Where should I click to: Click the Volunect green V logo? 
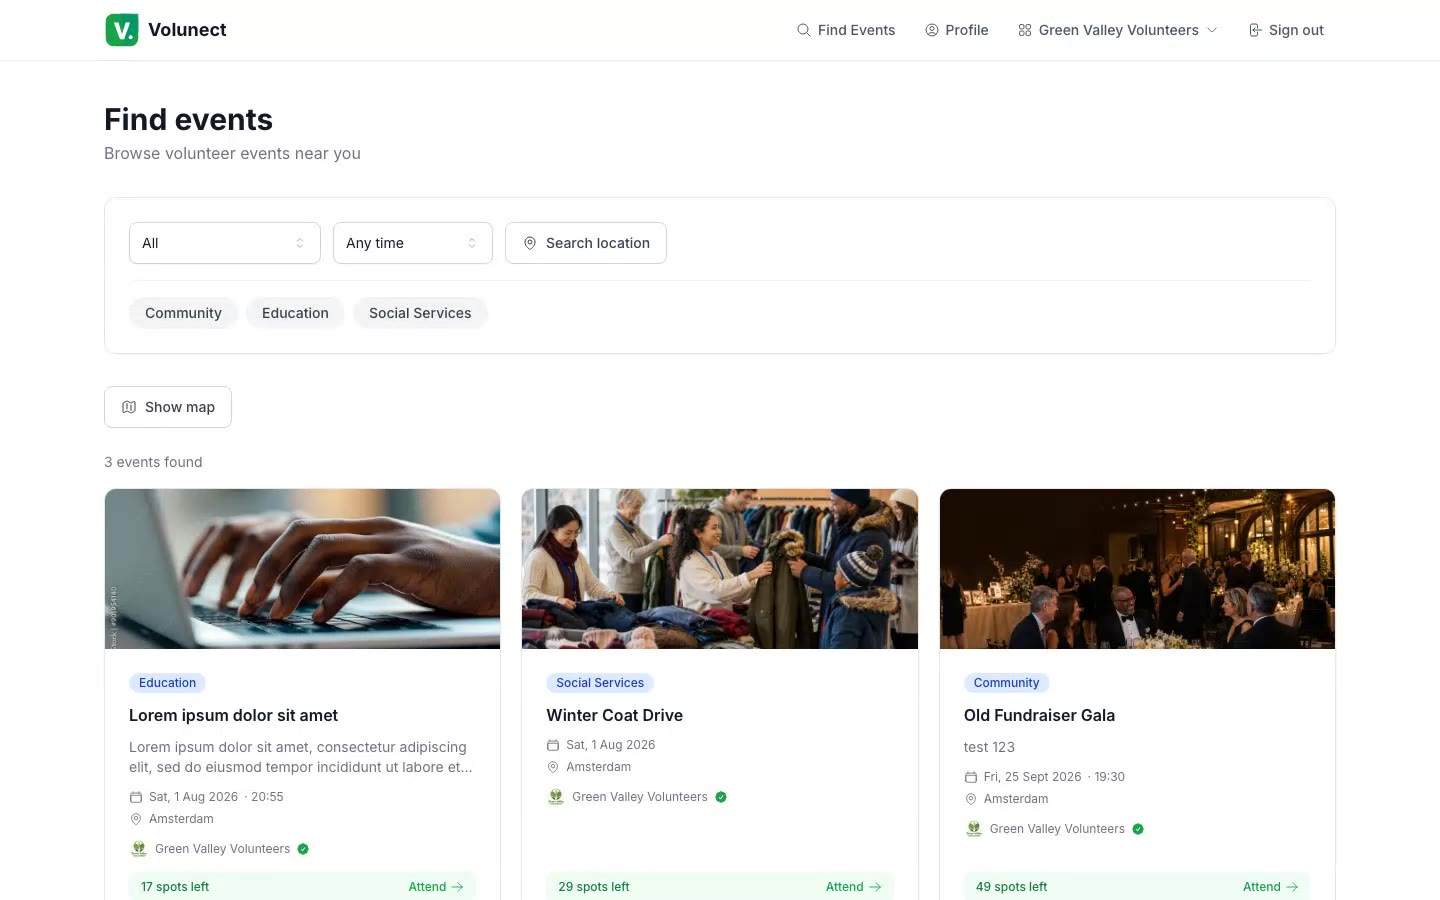(122, 30)
